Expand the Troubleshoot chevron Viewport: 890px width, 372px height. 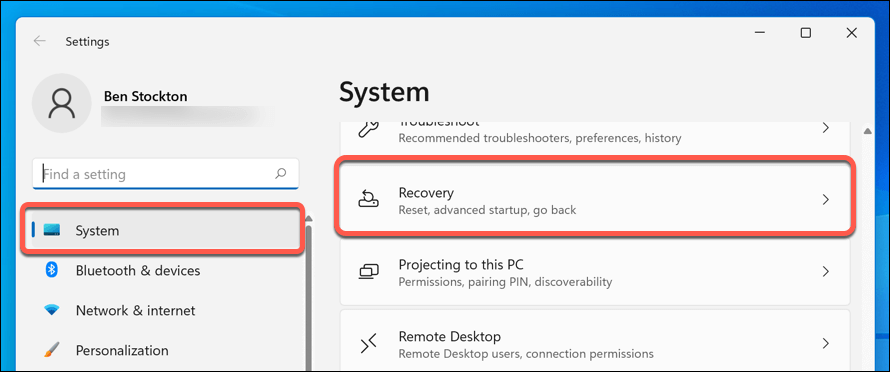[826, 128]
